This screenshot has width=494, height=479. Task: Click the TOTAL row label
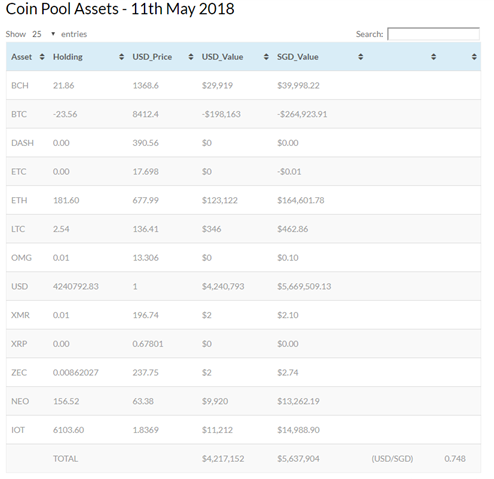tap(66, 459)
